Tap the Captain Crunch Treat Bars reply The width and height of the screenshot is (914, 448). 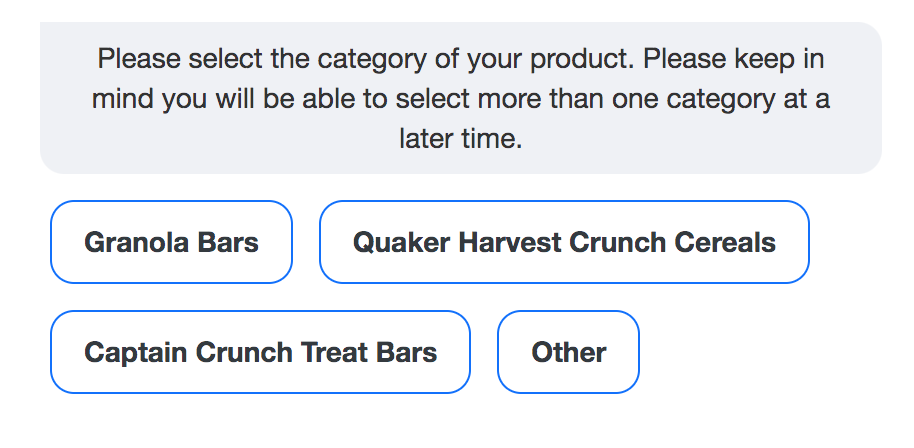coord(260,352)
